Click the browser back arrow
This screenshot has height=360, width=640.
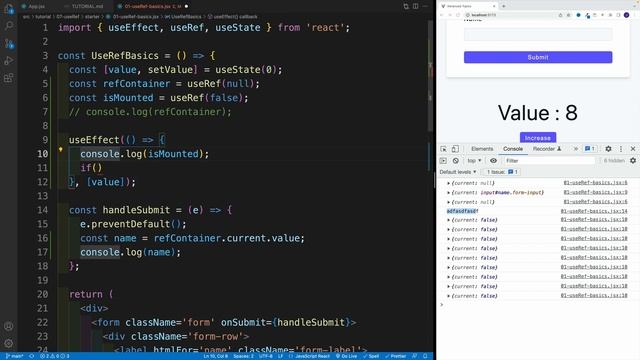pyautogui.click(x=442, y=15)
